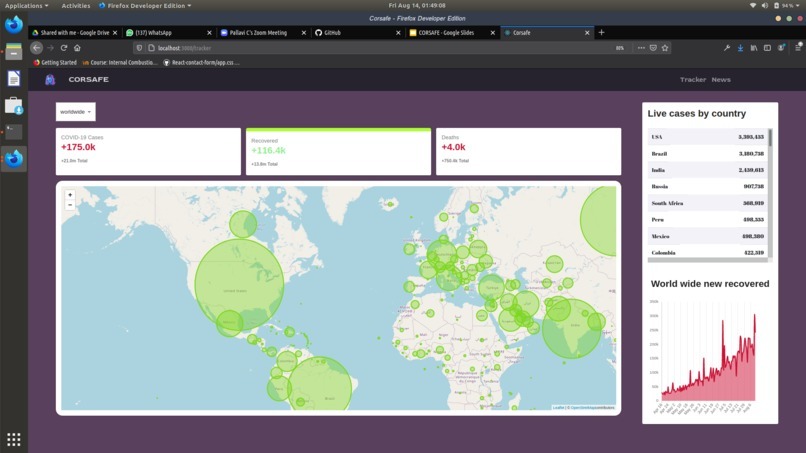The image size is (806, 453).
Task: Click the Leaflet attribution link
Action: pyautogui.click(x=558, y=408)
